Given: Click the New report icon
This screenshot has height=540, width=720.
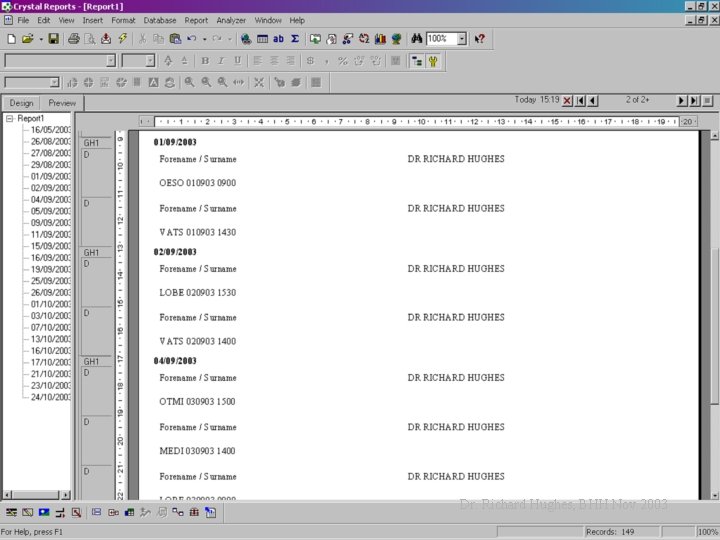Looking at the screenshot, I should [11, 39].
